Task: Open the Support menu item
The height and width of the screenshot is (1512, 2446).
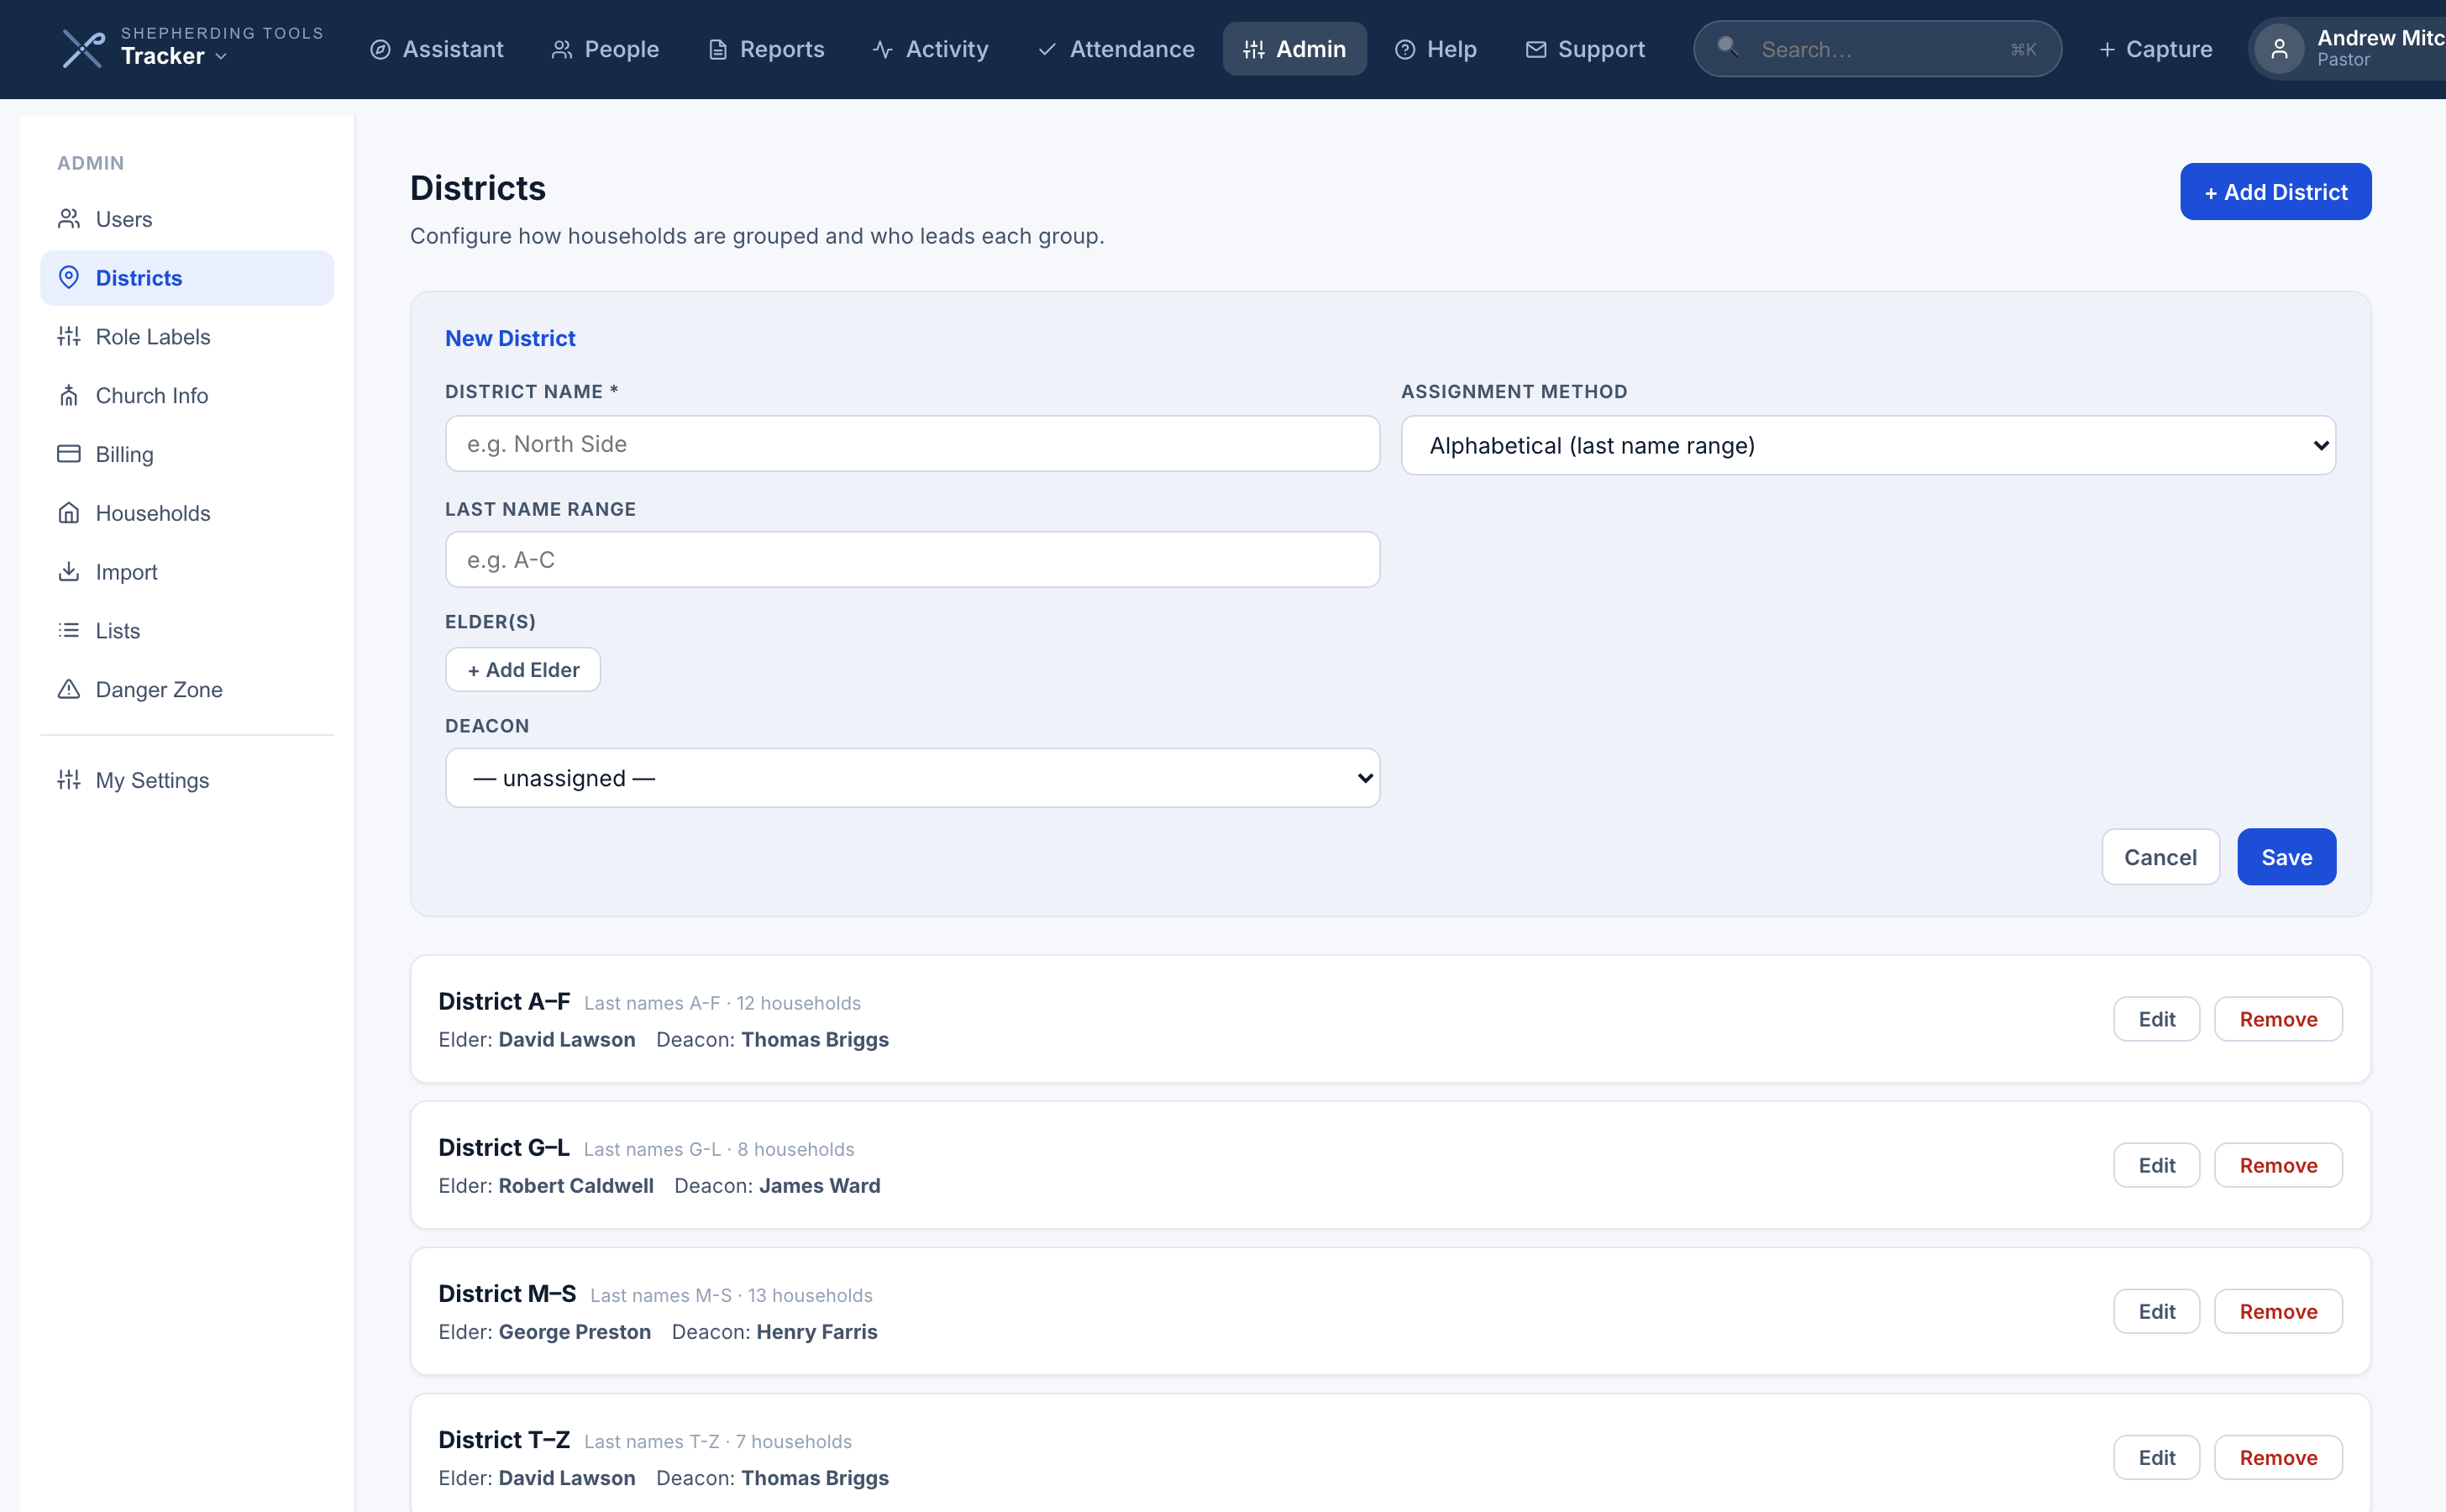Action: point(1585,49)
